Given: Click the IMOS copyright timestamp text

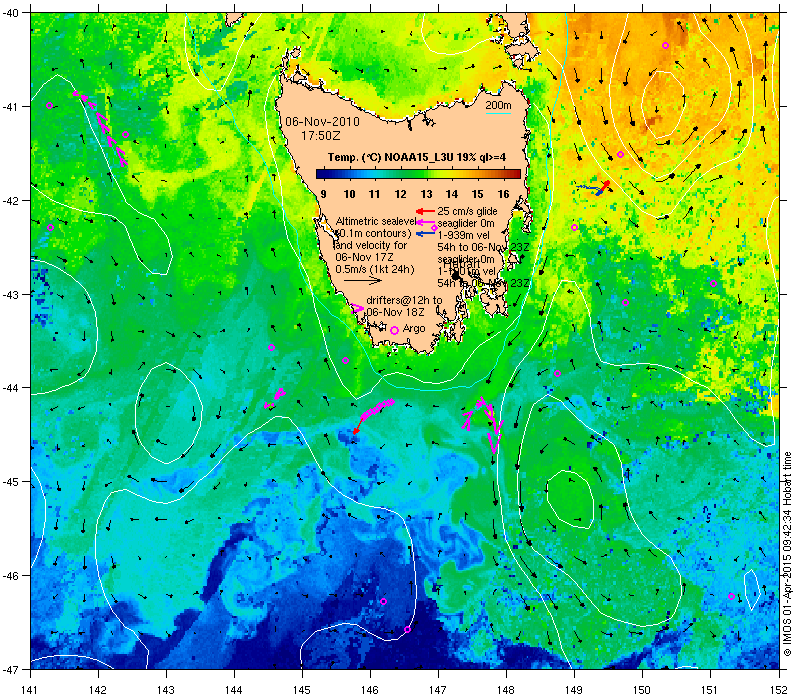Looking at the screenshot, I should point(787,555).
